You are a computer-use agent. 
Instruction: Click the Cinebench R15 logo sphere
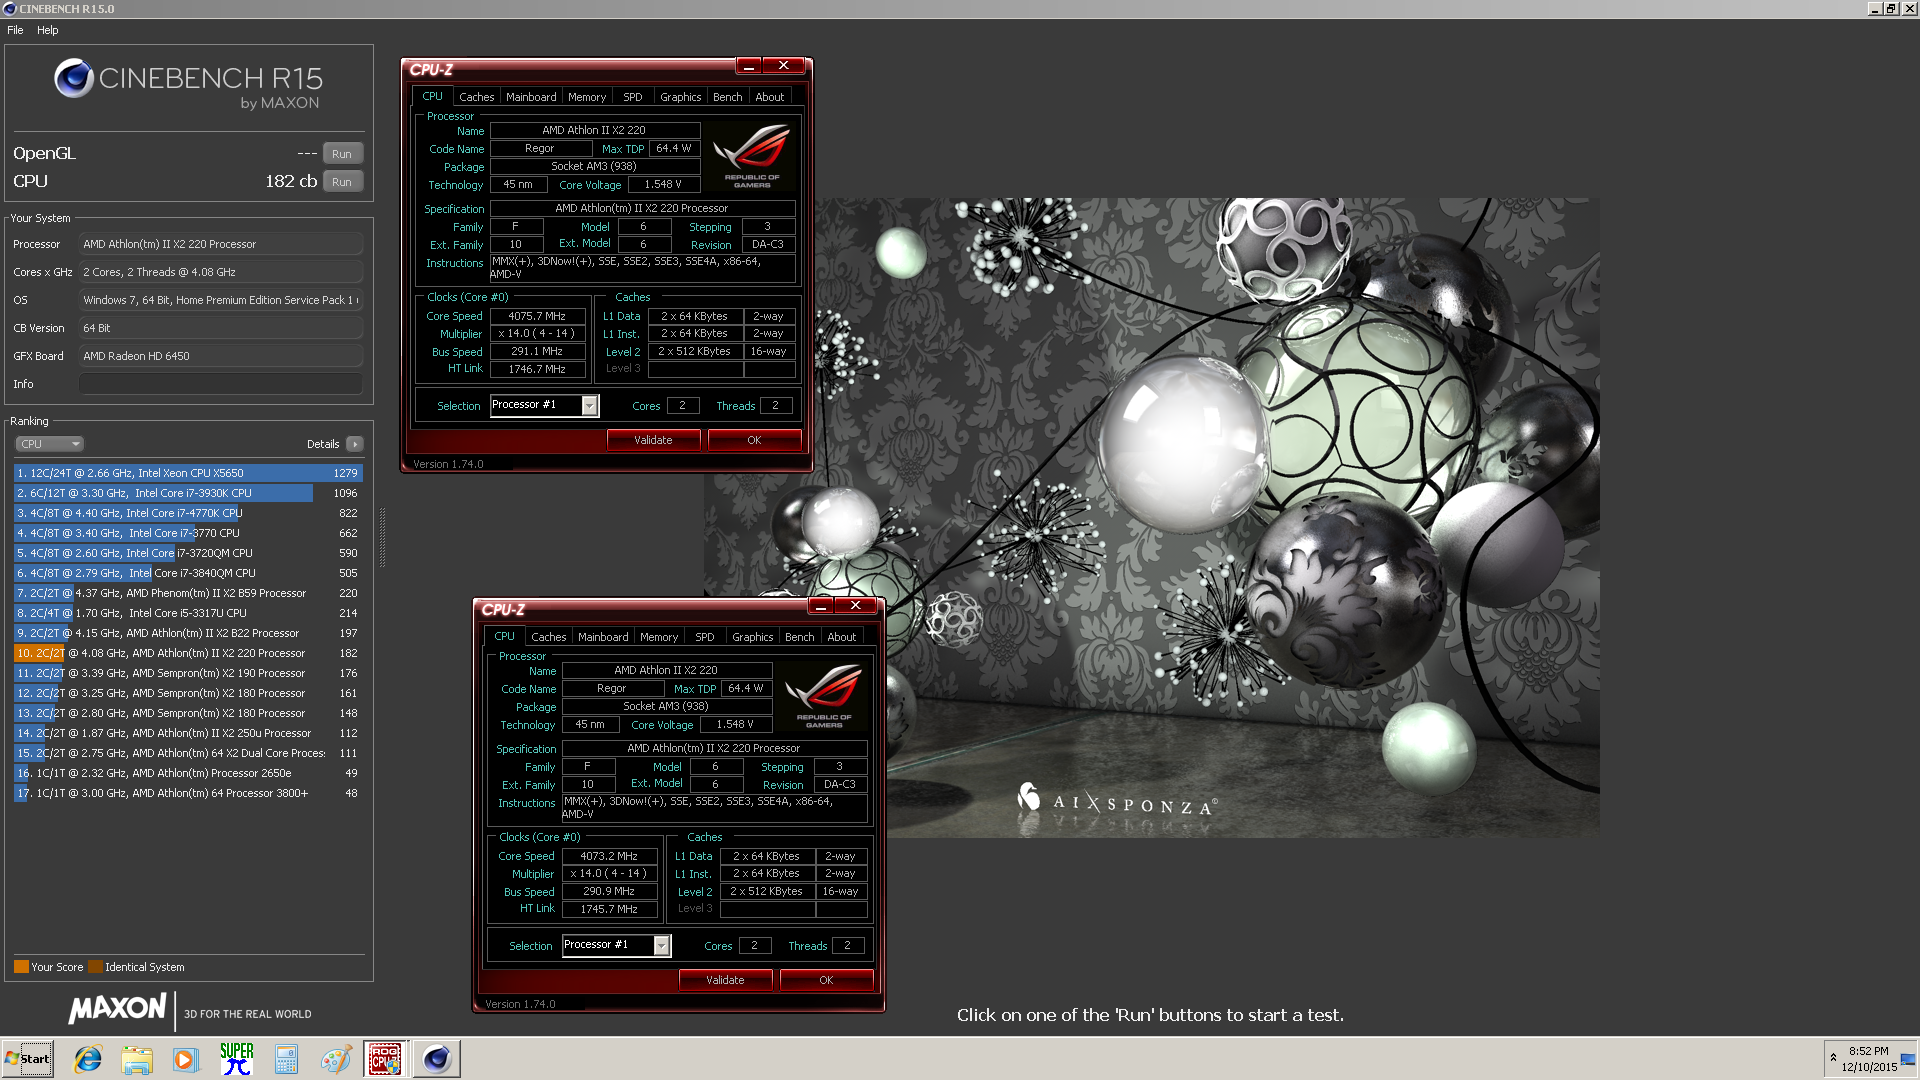74,78
